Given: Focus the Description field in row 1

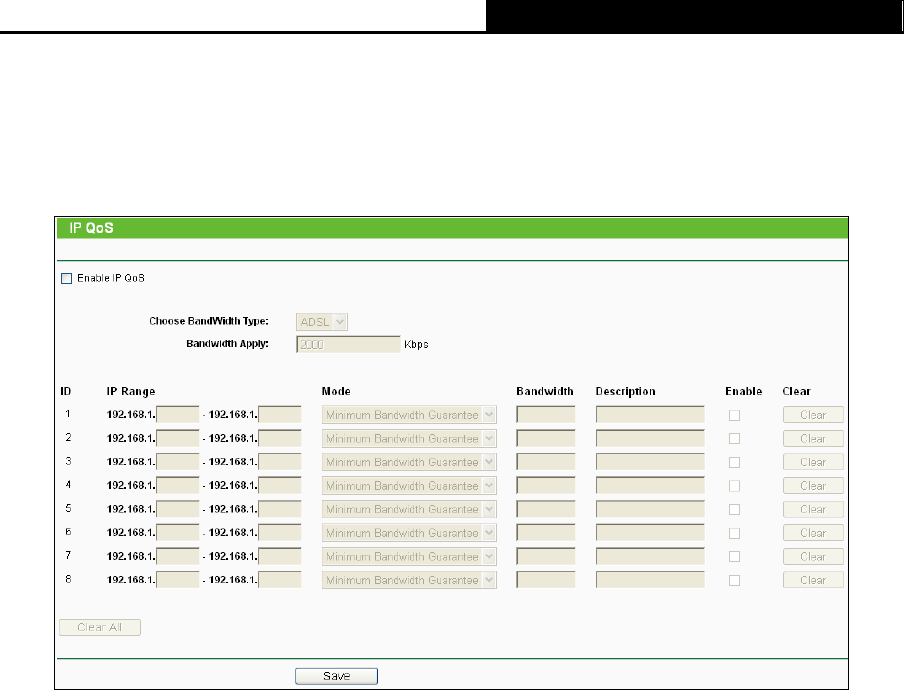Looking at the screenshot, I should 650,414.
